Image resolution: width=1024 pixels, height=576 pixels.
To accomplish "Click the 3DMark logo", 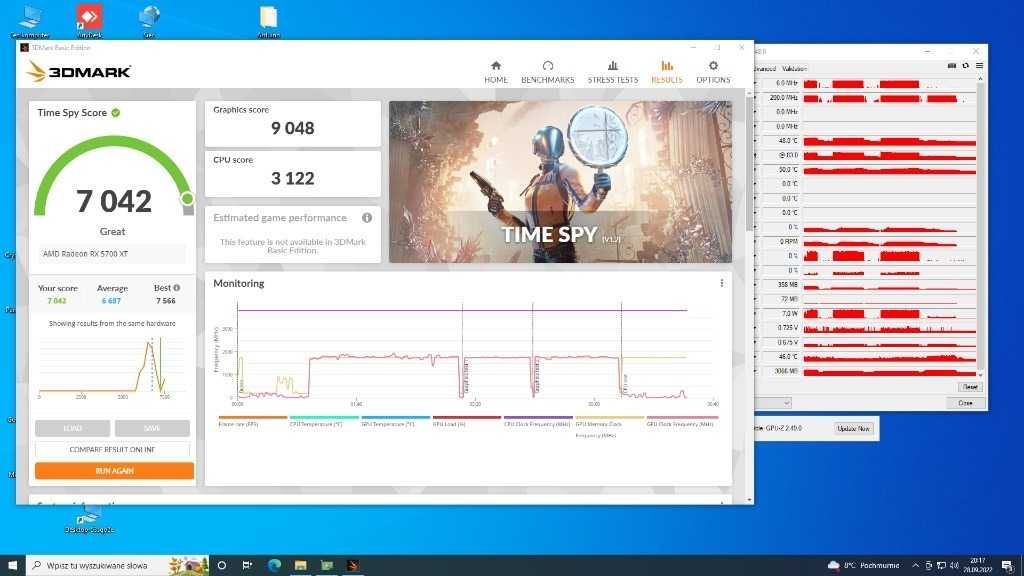I will [79, 71].
